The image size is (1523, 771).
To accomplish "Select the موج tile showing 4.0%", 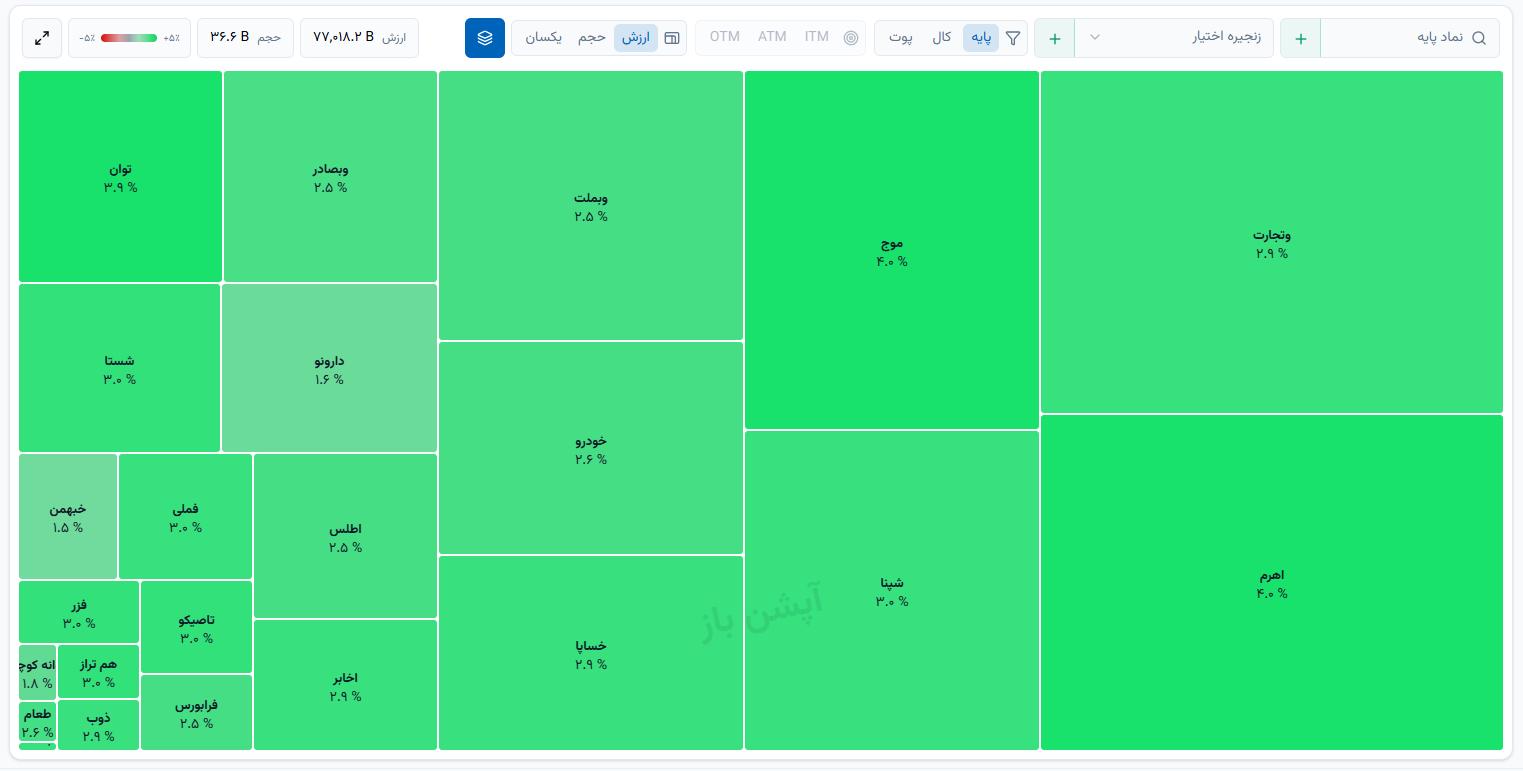I will point(892,250).
